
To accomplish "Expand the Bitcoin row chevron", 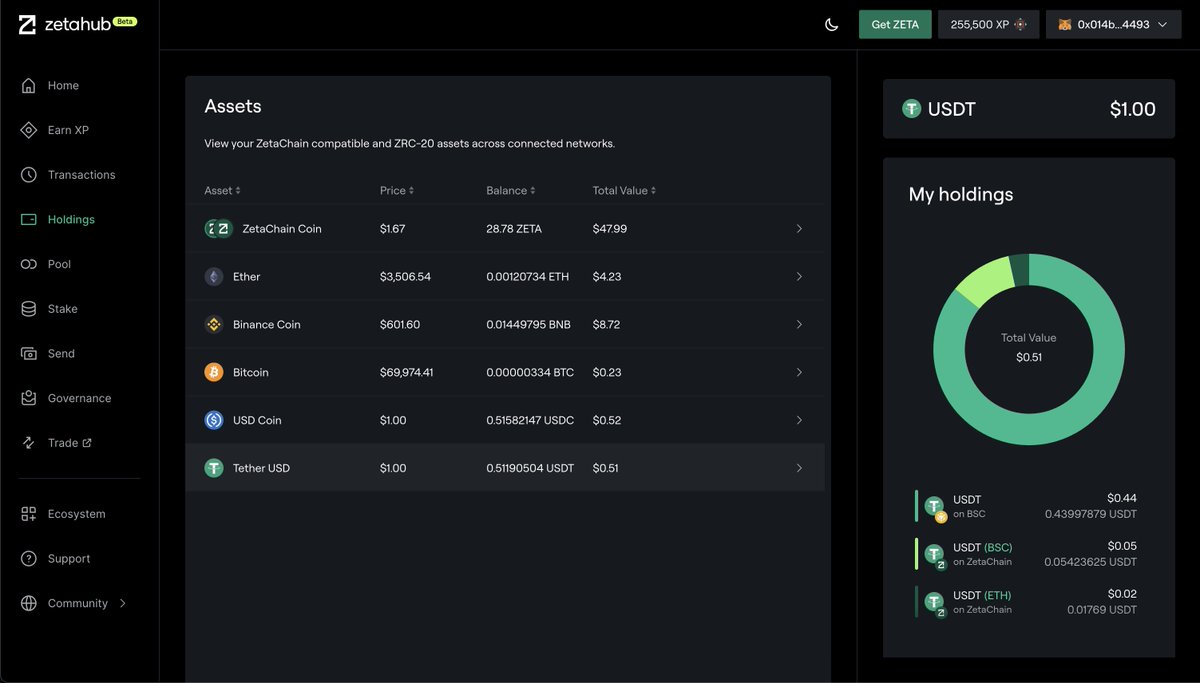I will coord(799,373).
